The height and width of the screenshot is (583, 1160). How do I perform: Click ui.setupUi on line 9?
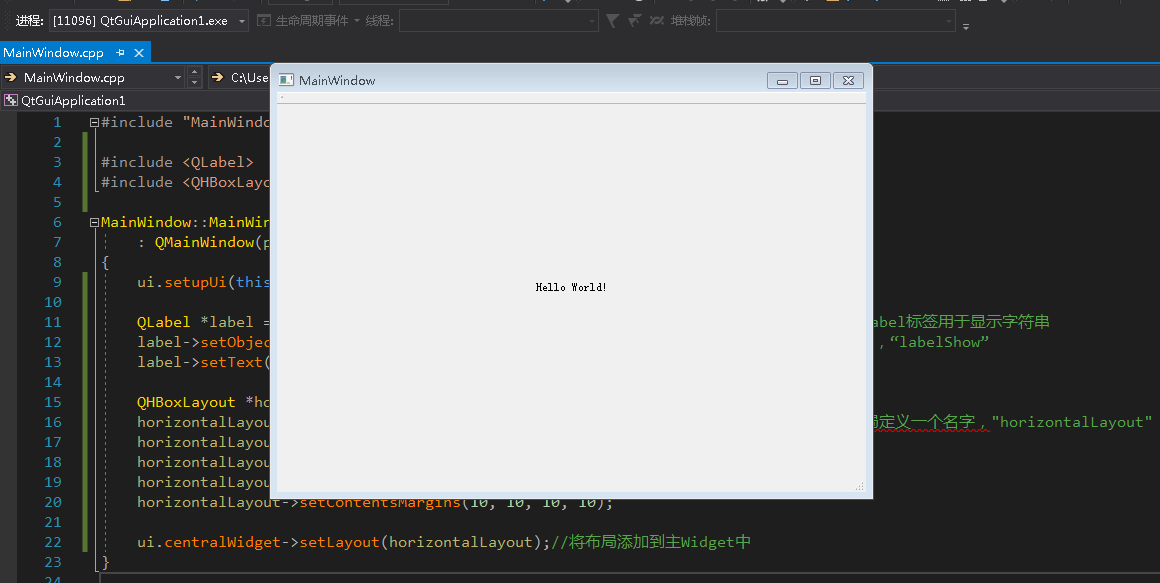pos(181,282)
